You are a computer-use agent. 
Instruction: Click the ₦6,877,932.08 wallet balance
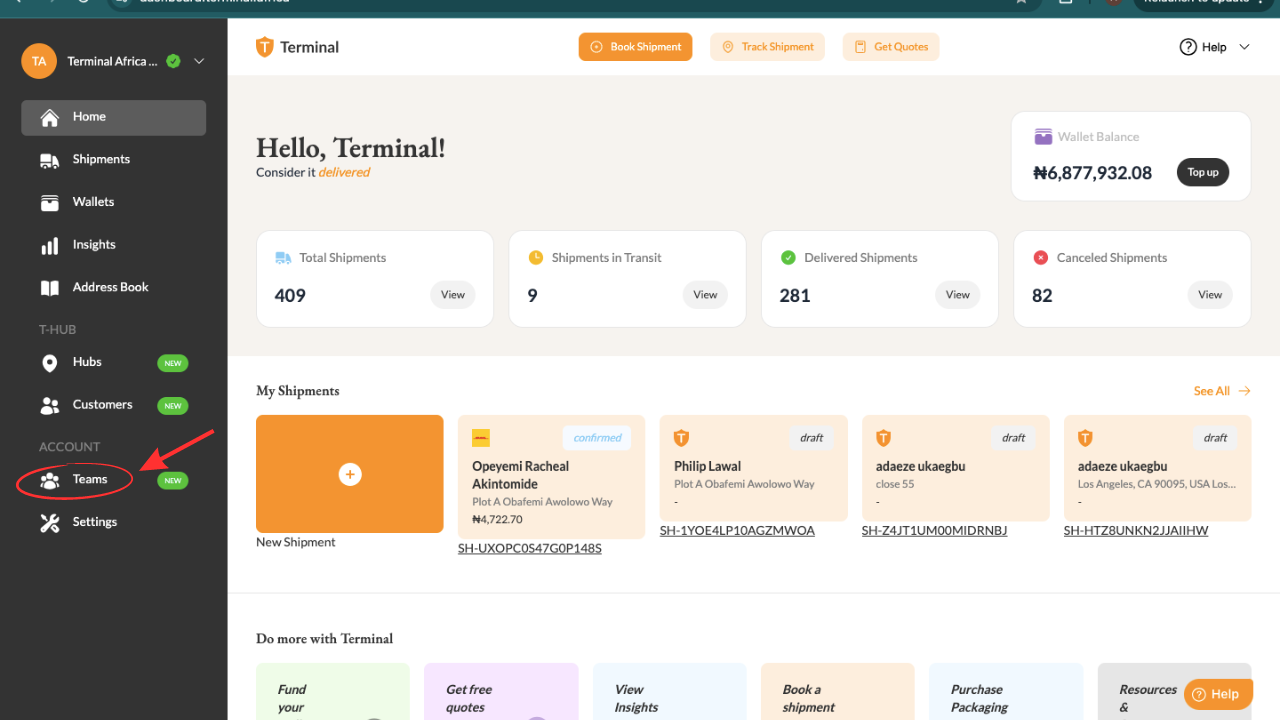point(1093,173)
